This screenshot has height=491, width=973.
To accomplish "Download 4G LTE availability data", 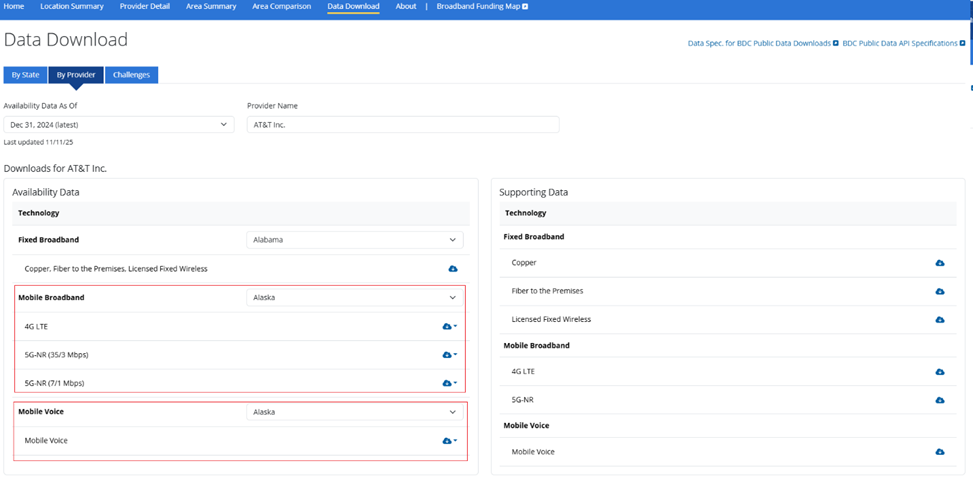I will pyautogui.click(x=449, y=326).
